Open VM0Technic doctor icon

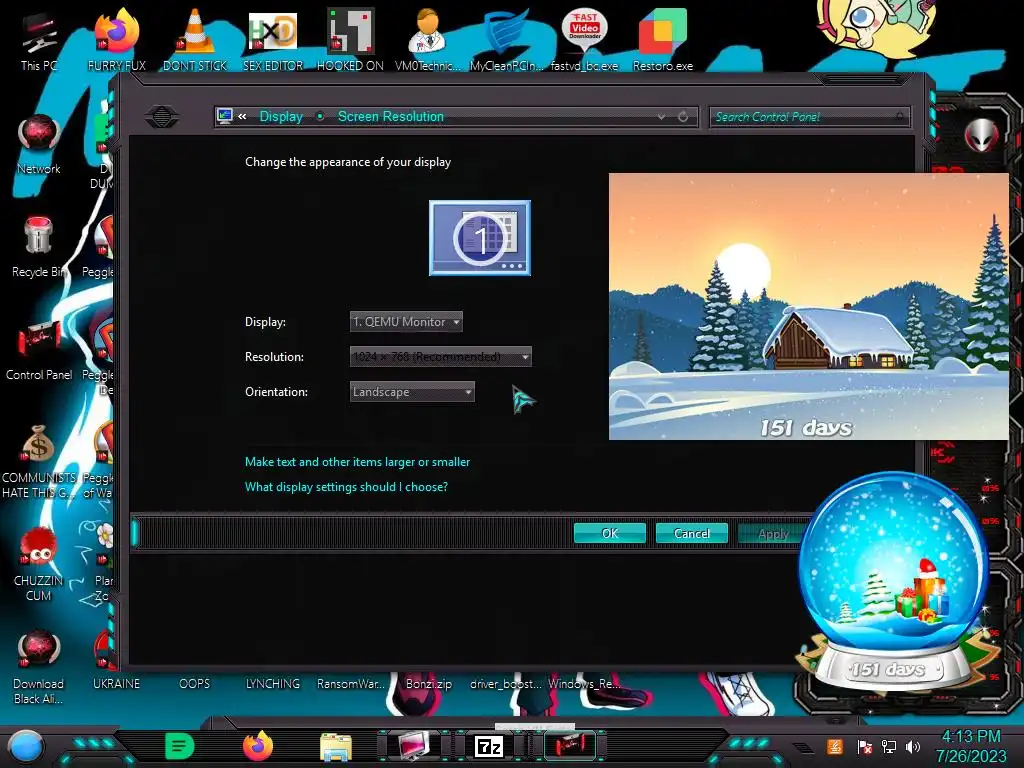[428, 40]
